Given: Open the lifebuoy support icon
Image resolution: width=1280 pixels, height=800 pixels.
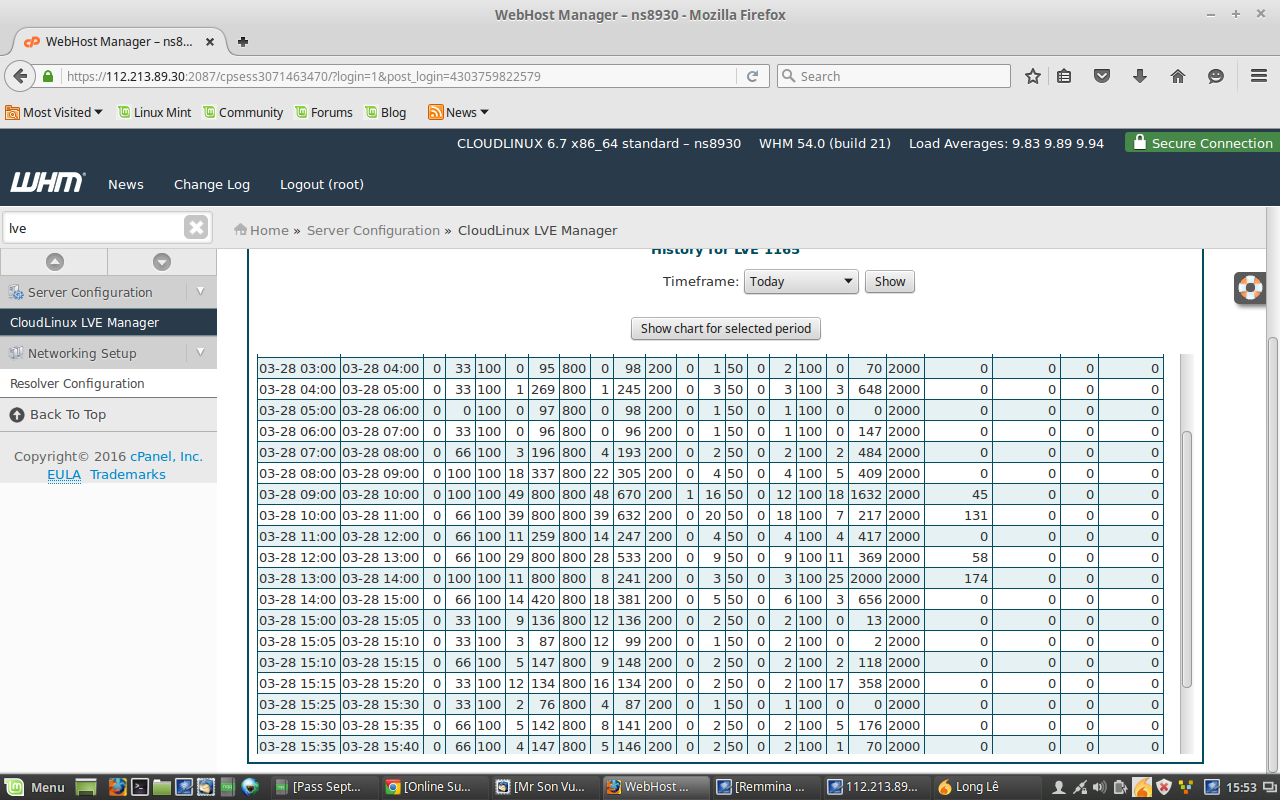Looking at the screenshot, I should [x=1250, y=288].
